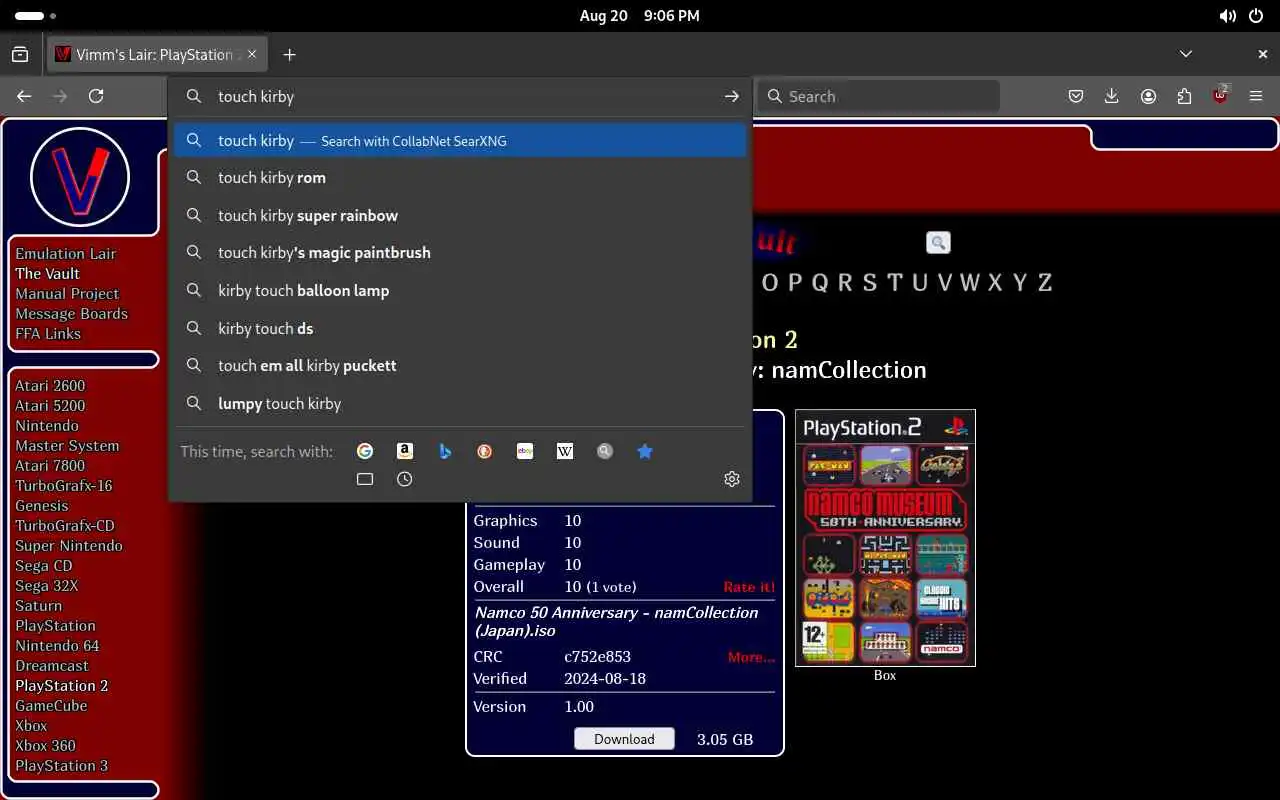Open the Message Boards link

pyautogui.click(x=71, y=314)
